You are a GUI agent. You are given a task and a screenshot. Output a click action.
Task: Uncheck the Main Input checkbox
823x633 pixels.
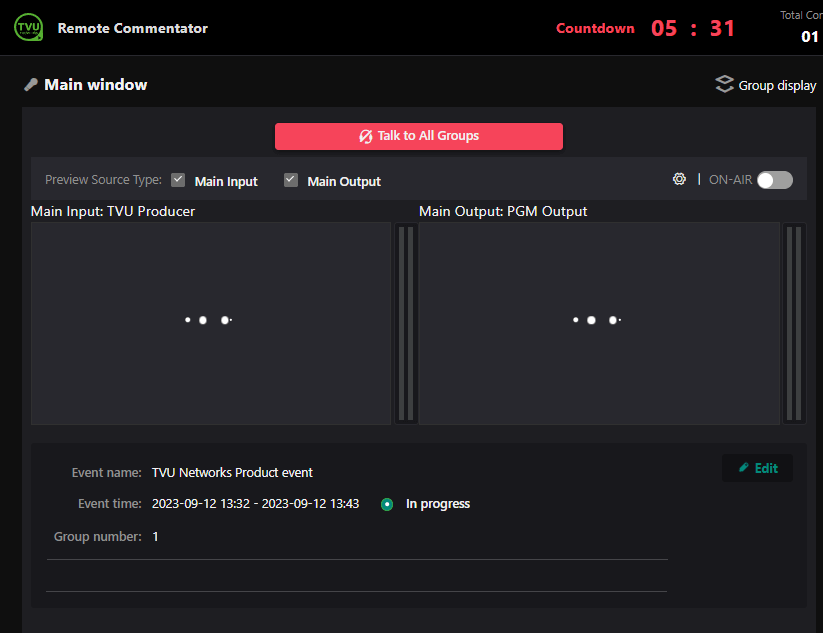click(178, 180)
